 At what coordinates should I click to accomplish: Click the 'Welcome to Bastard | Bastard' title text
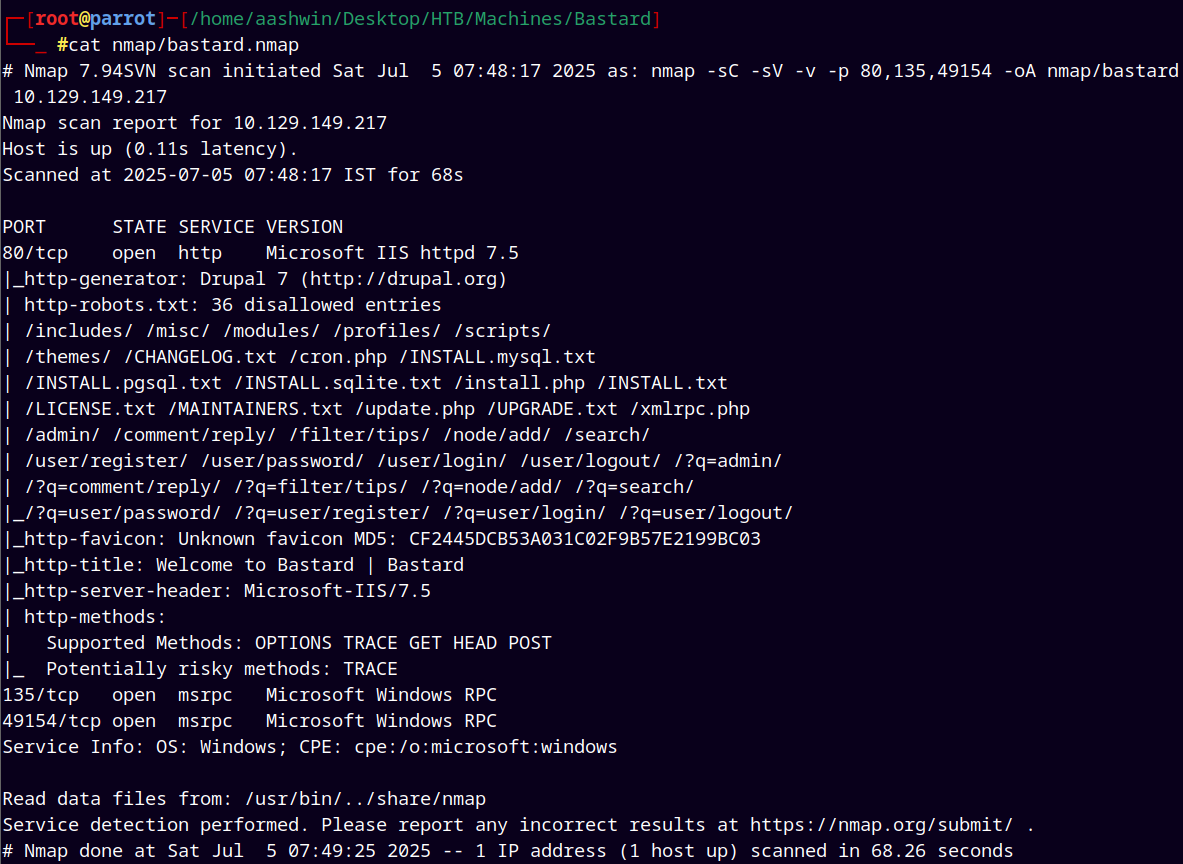click(x=310, y=565)
